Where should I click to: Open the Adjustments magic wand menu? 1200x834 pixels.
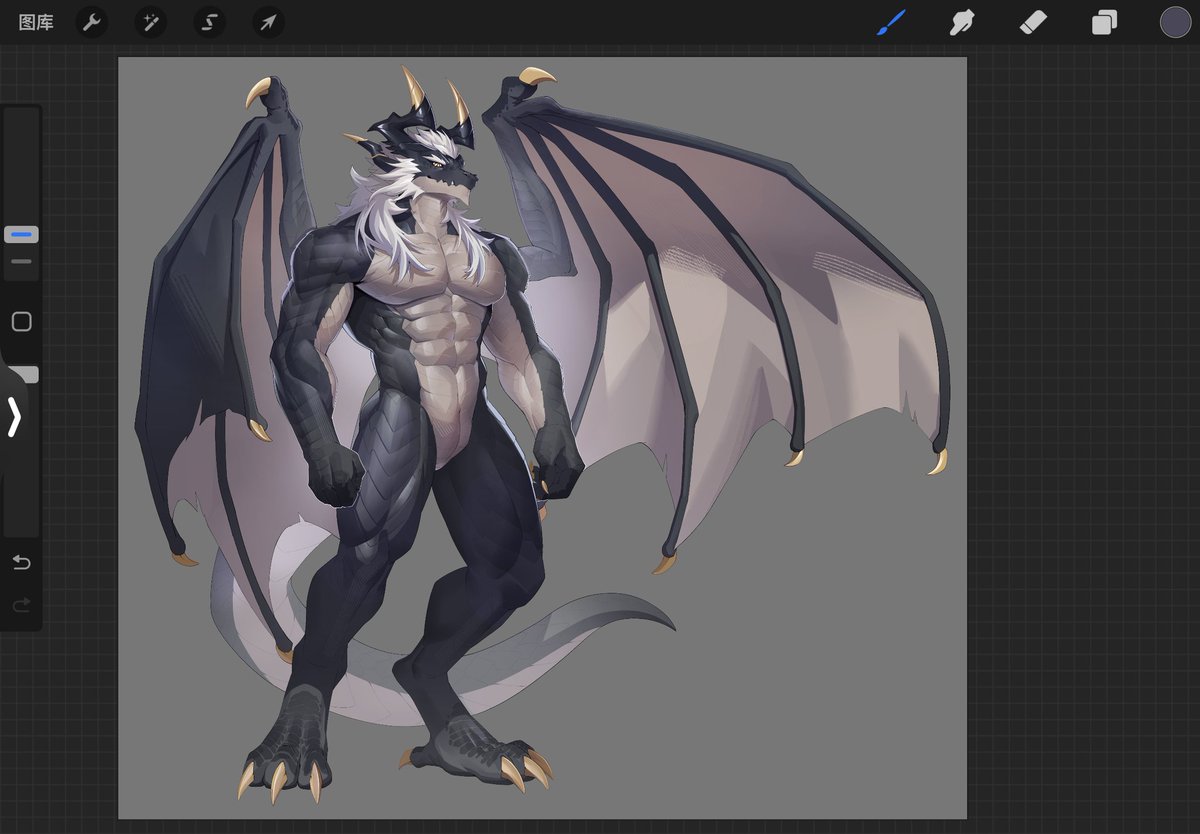(151, 22)
